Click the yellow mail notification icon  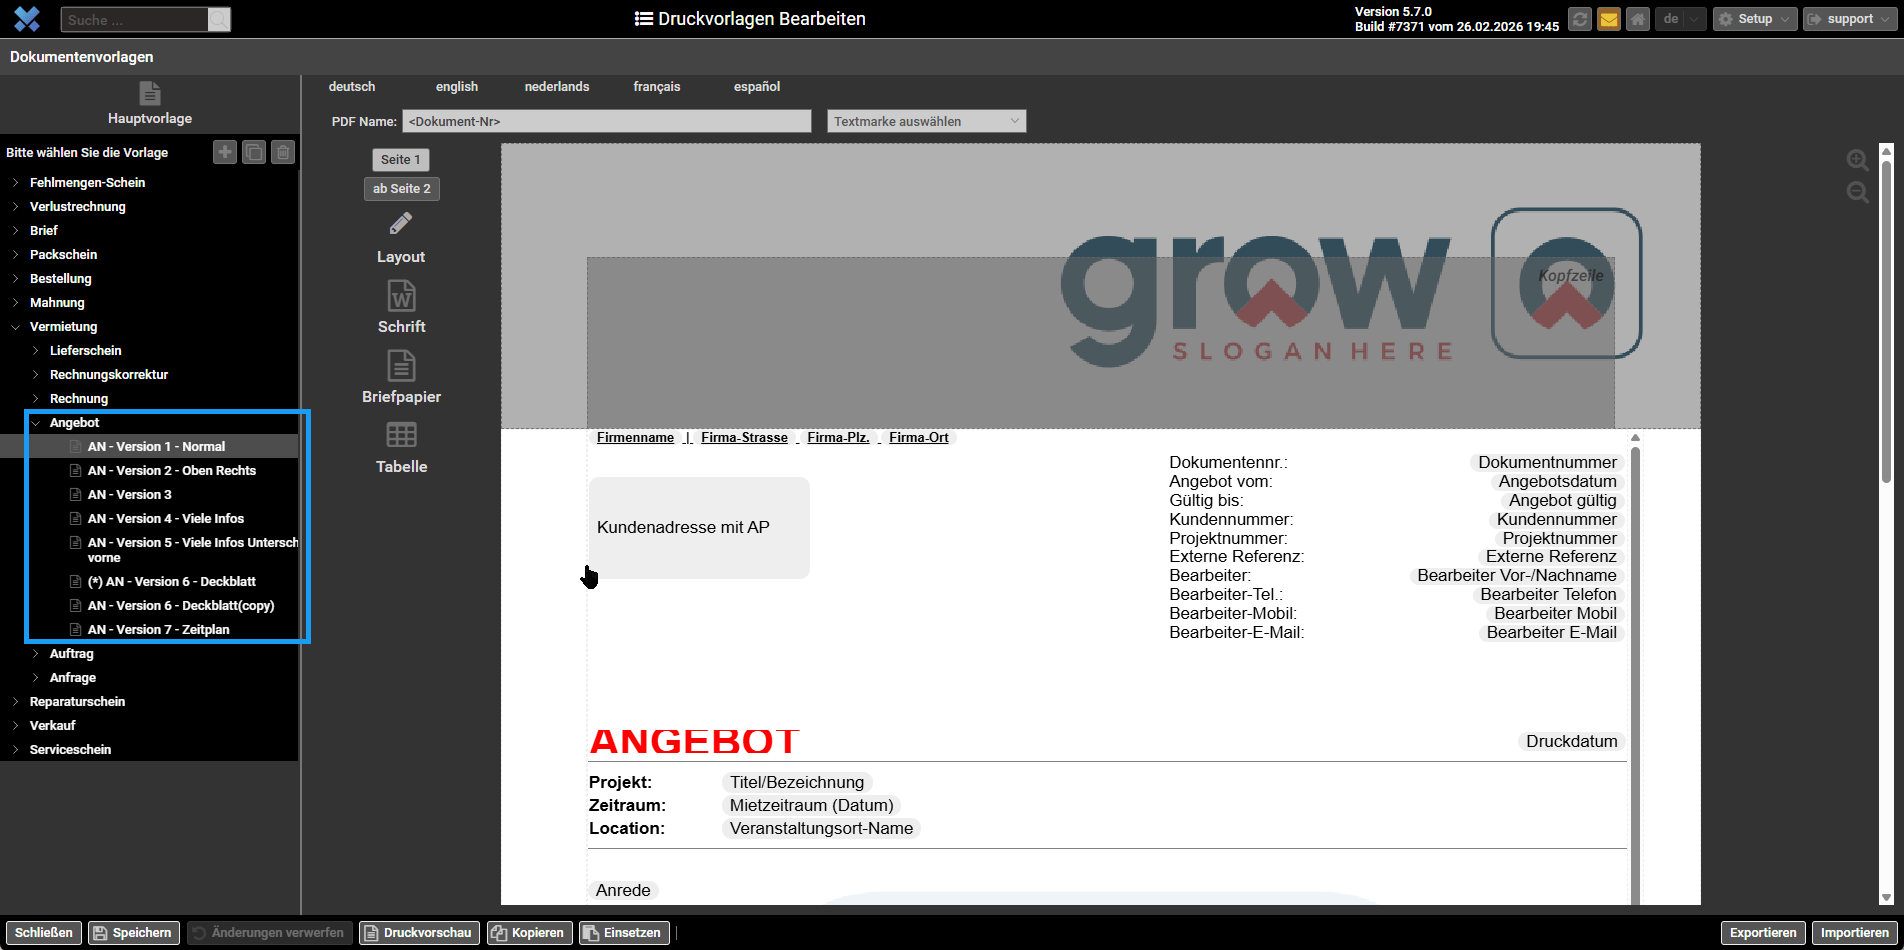(1608, 19)
